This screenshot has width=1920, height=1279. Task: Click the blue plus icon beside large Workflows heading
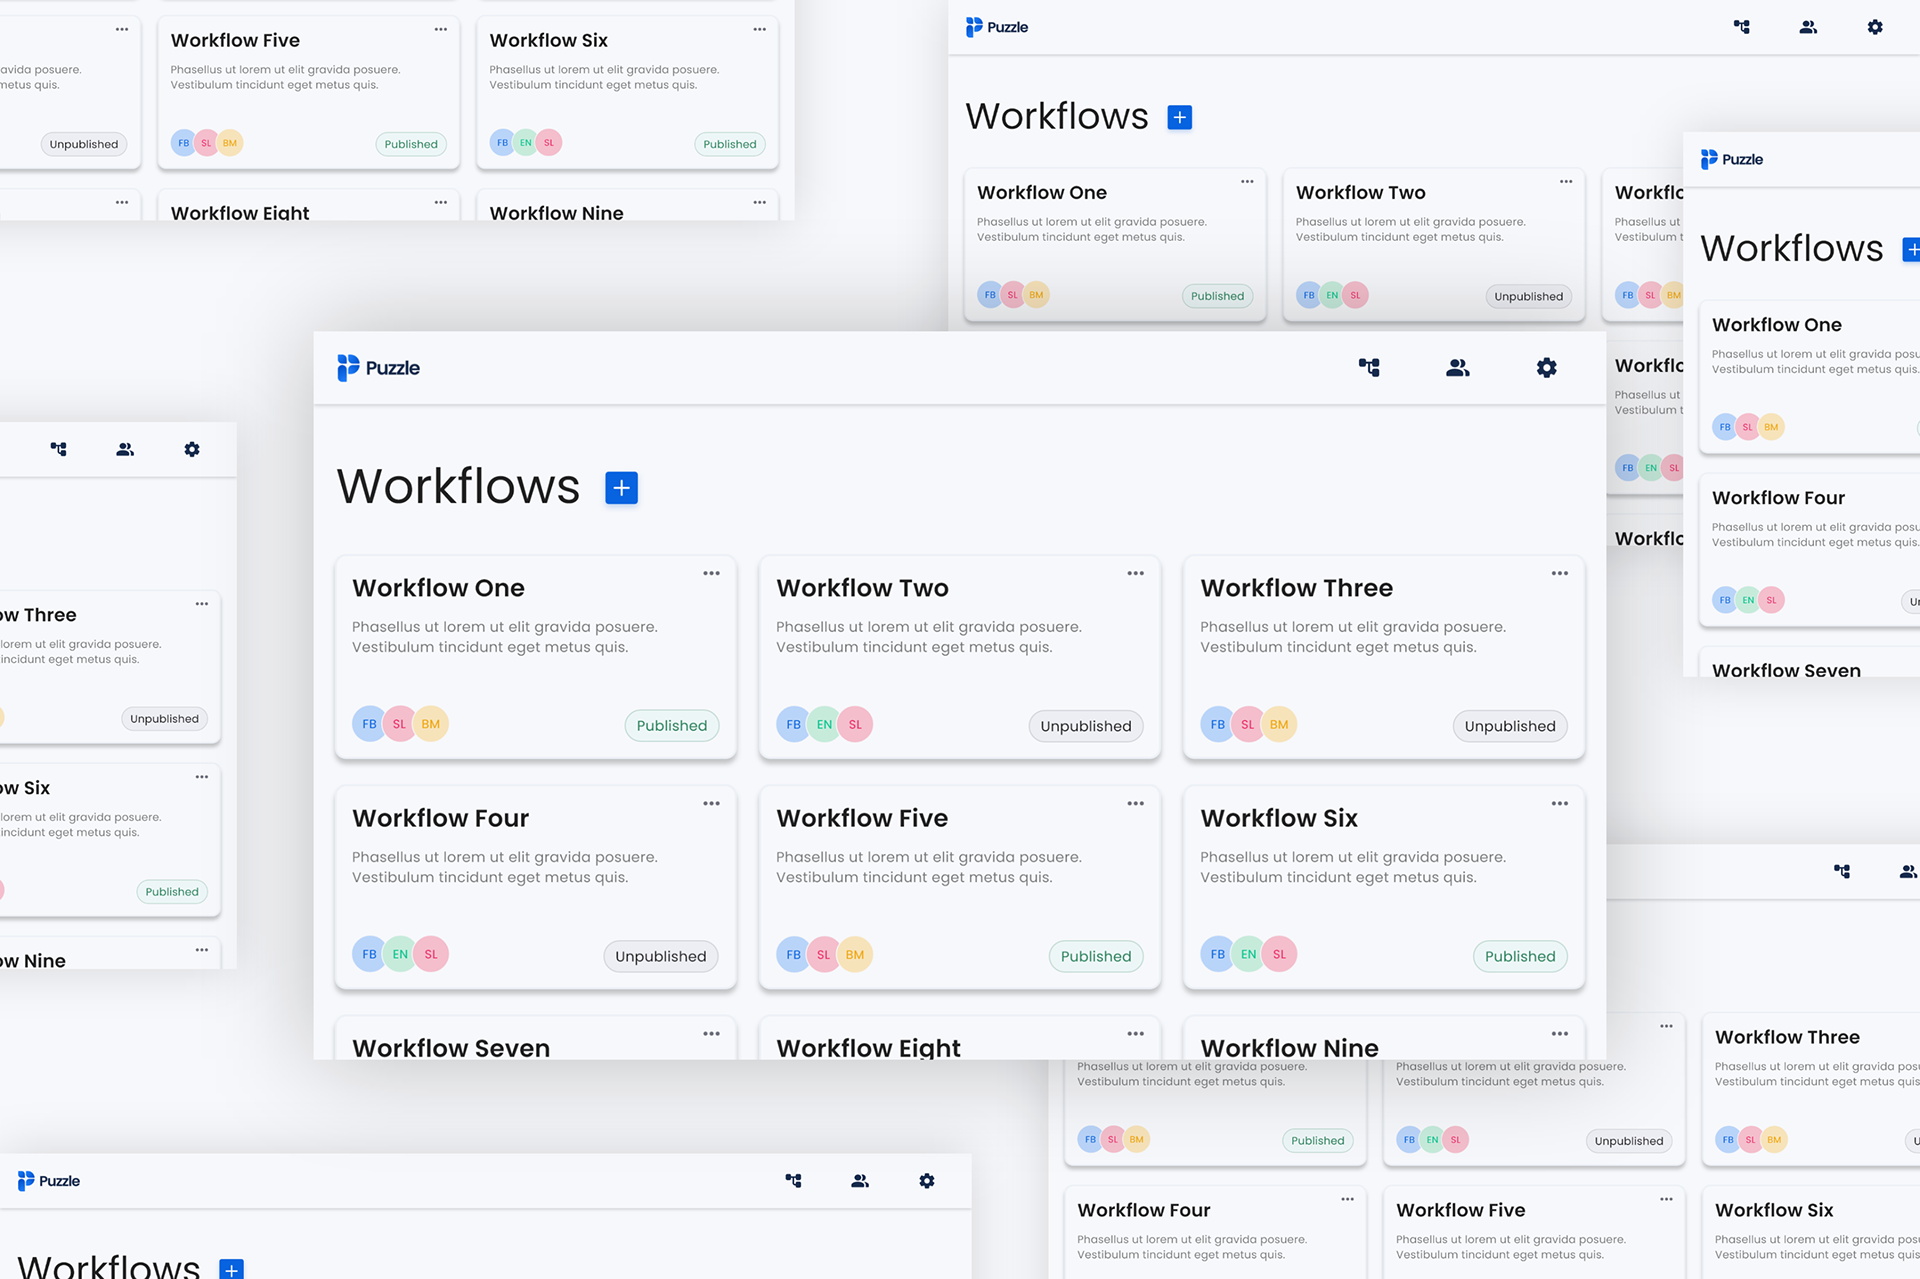tap(621, 488)
